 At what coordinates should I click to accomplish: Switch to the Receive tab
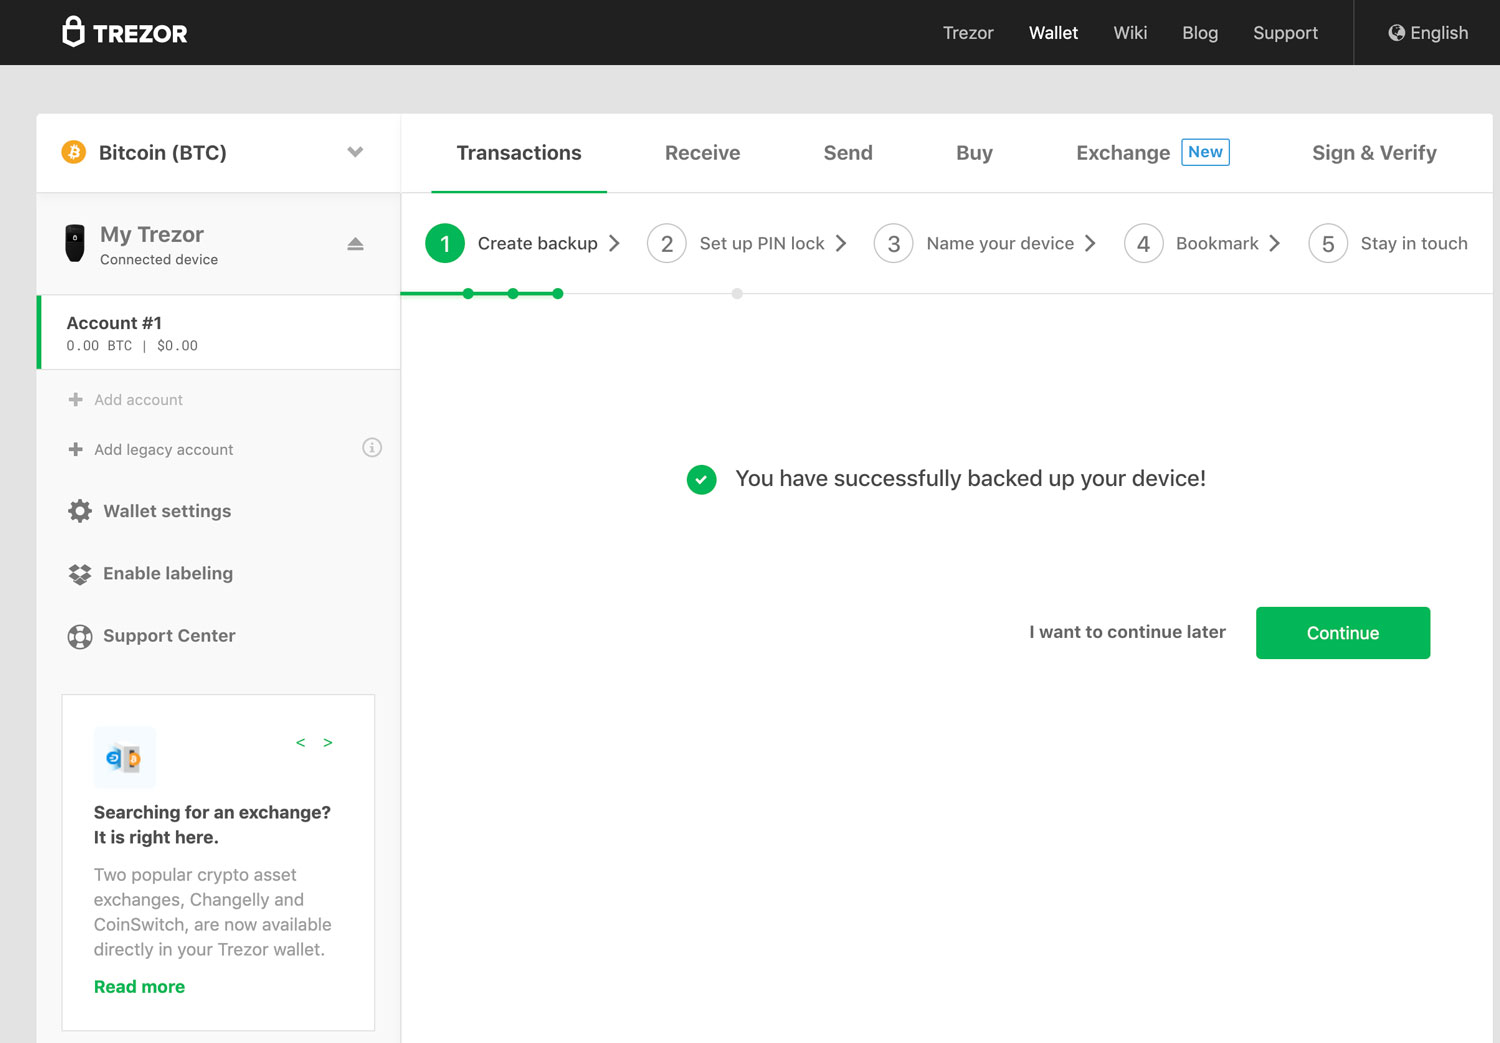(702, 153)
